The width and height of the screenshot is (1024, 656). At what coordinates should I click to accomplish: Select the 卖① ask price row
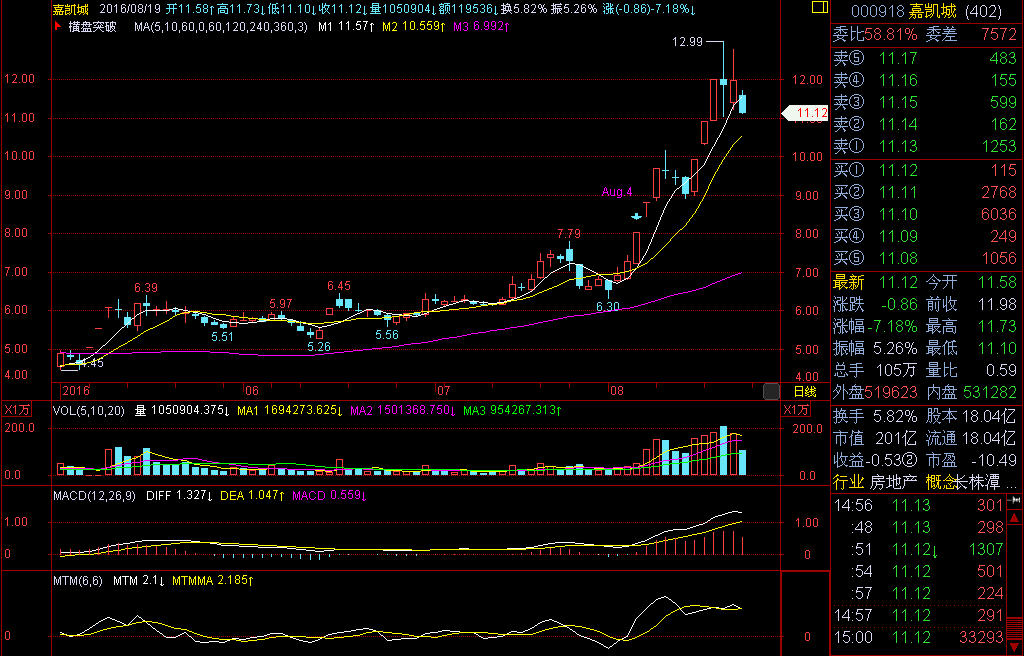[x=925, y=147]
